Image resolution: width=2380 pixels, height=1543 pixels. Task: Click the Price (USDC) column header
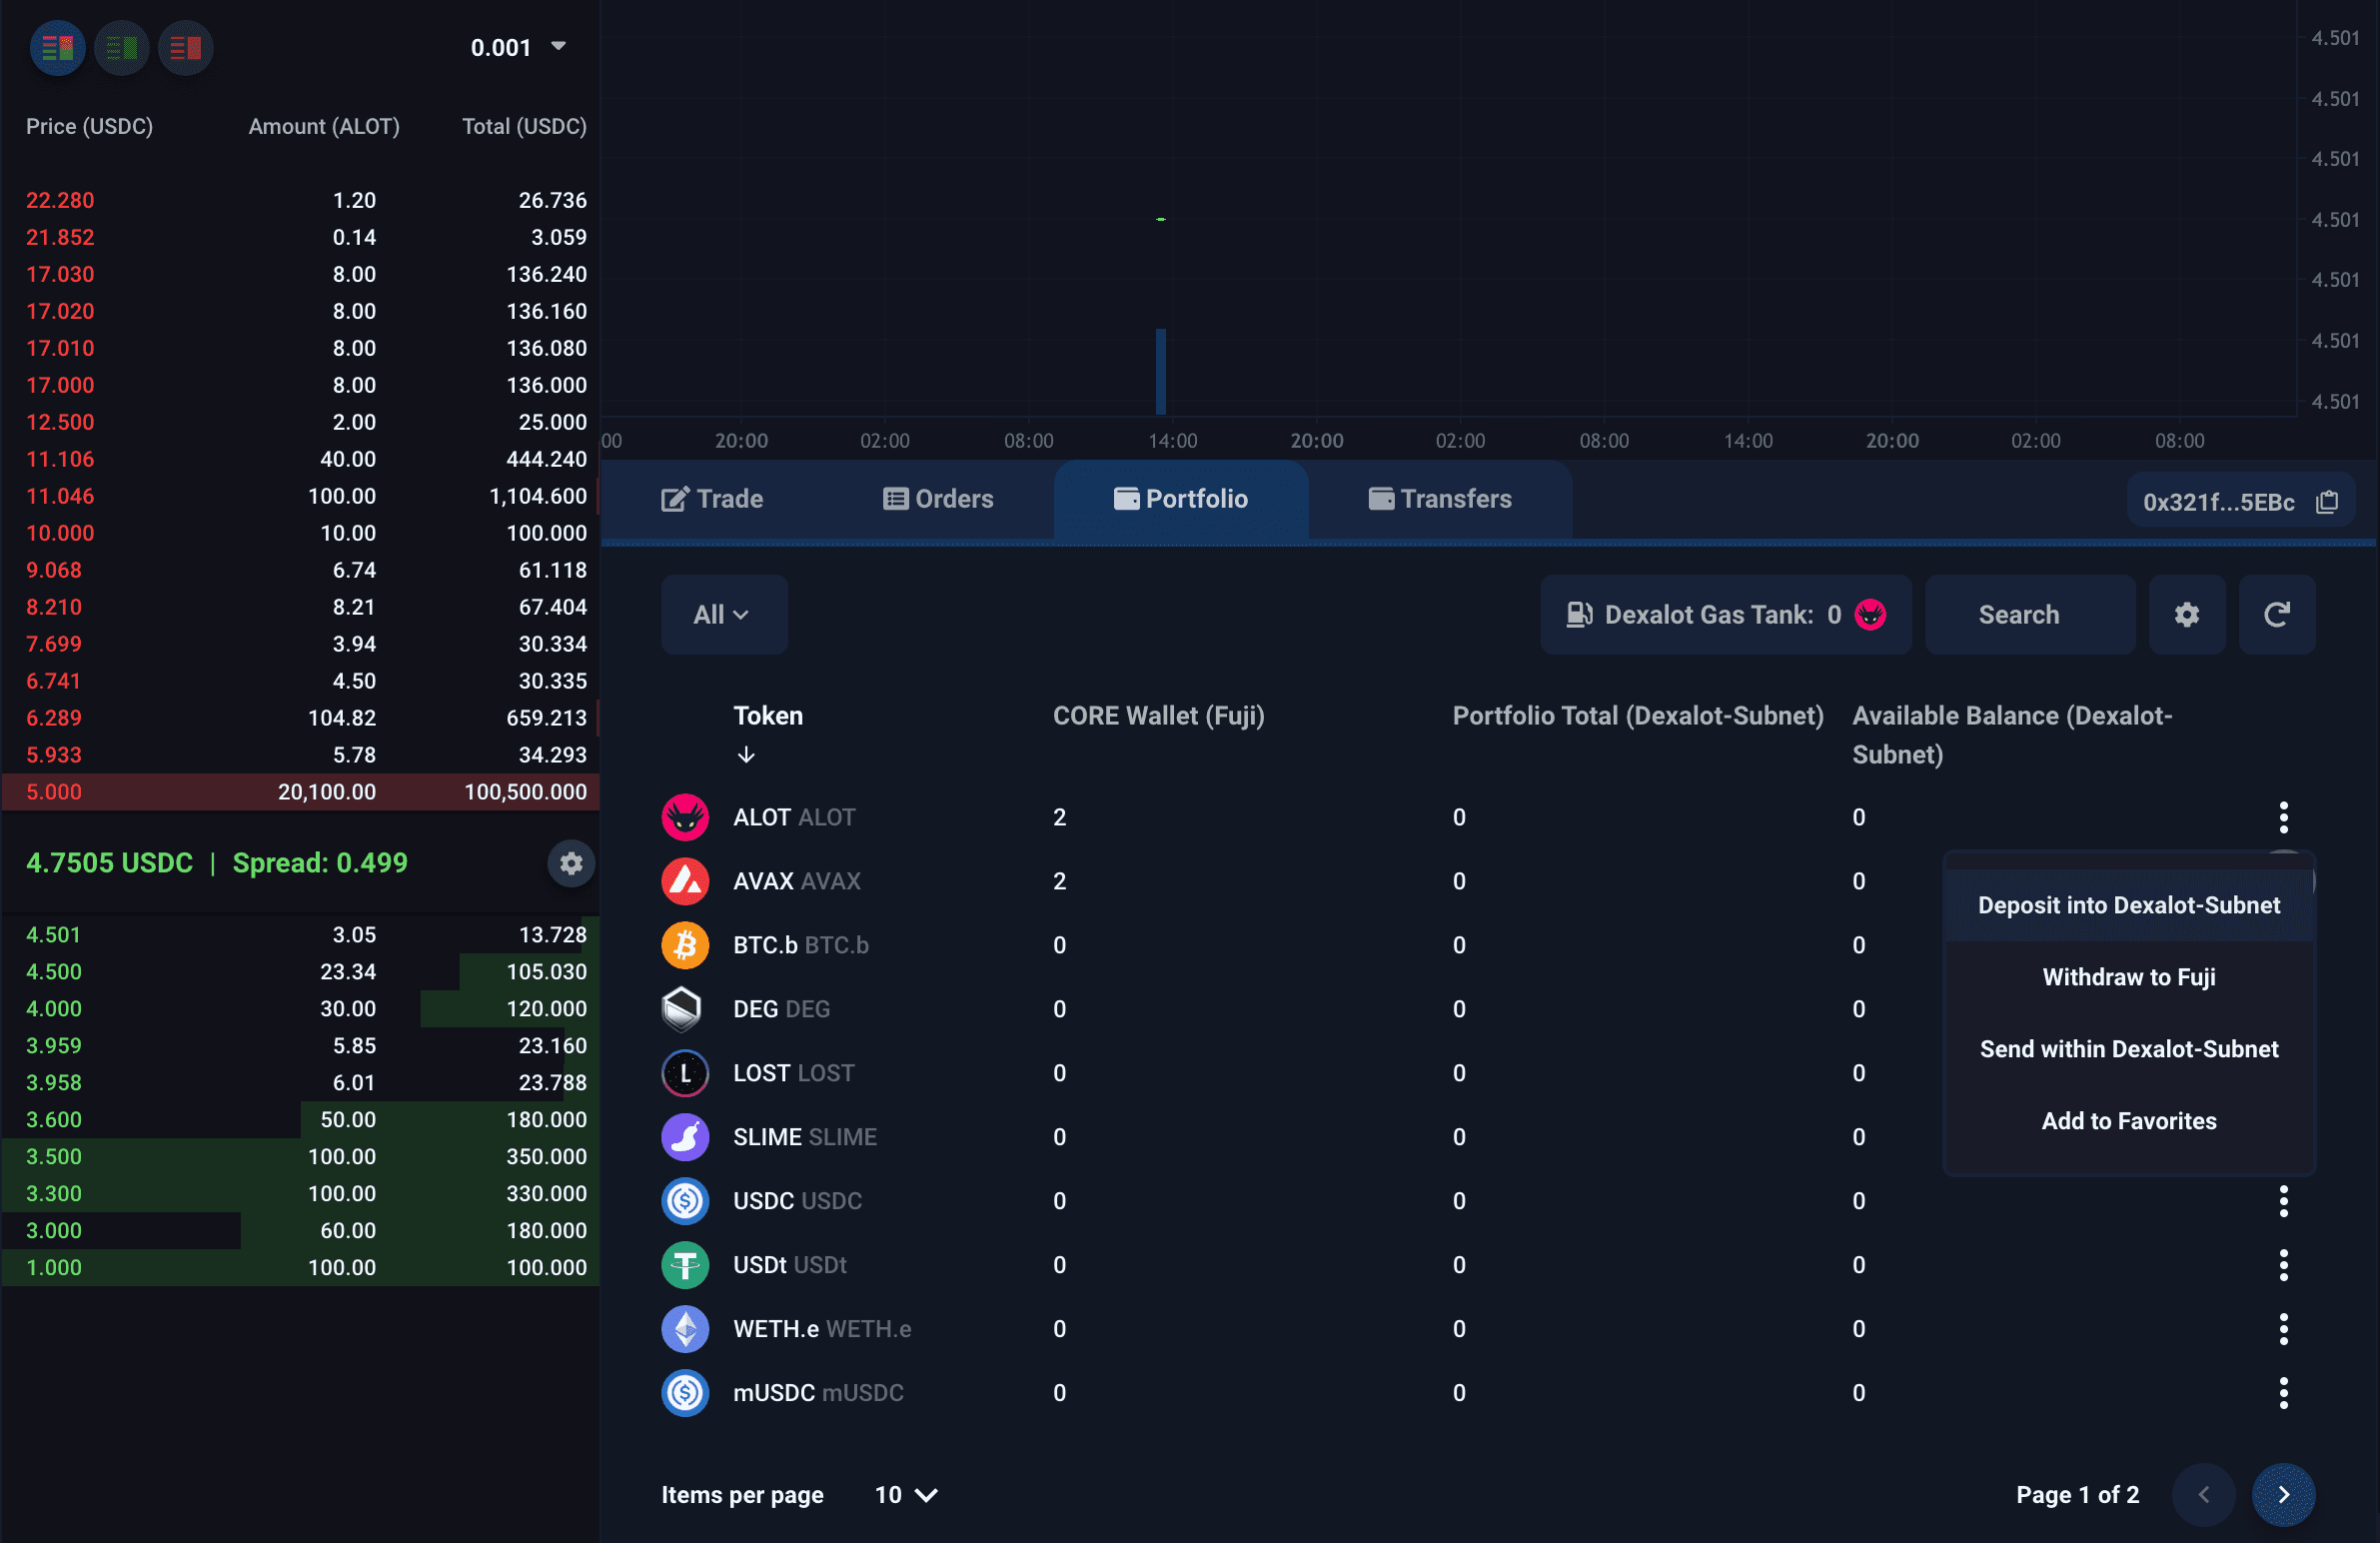pos(89,126)
